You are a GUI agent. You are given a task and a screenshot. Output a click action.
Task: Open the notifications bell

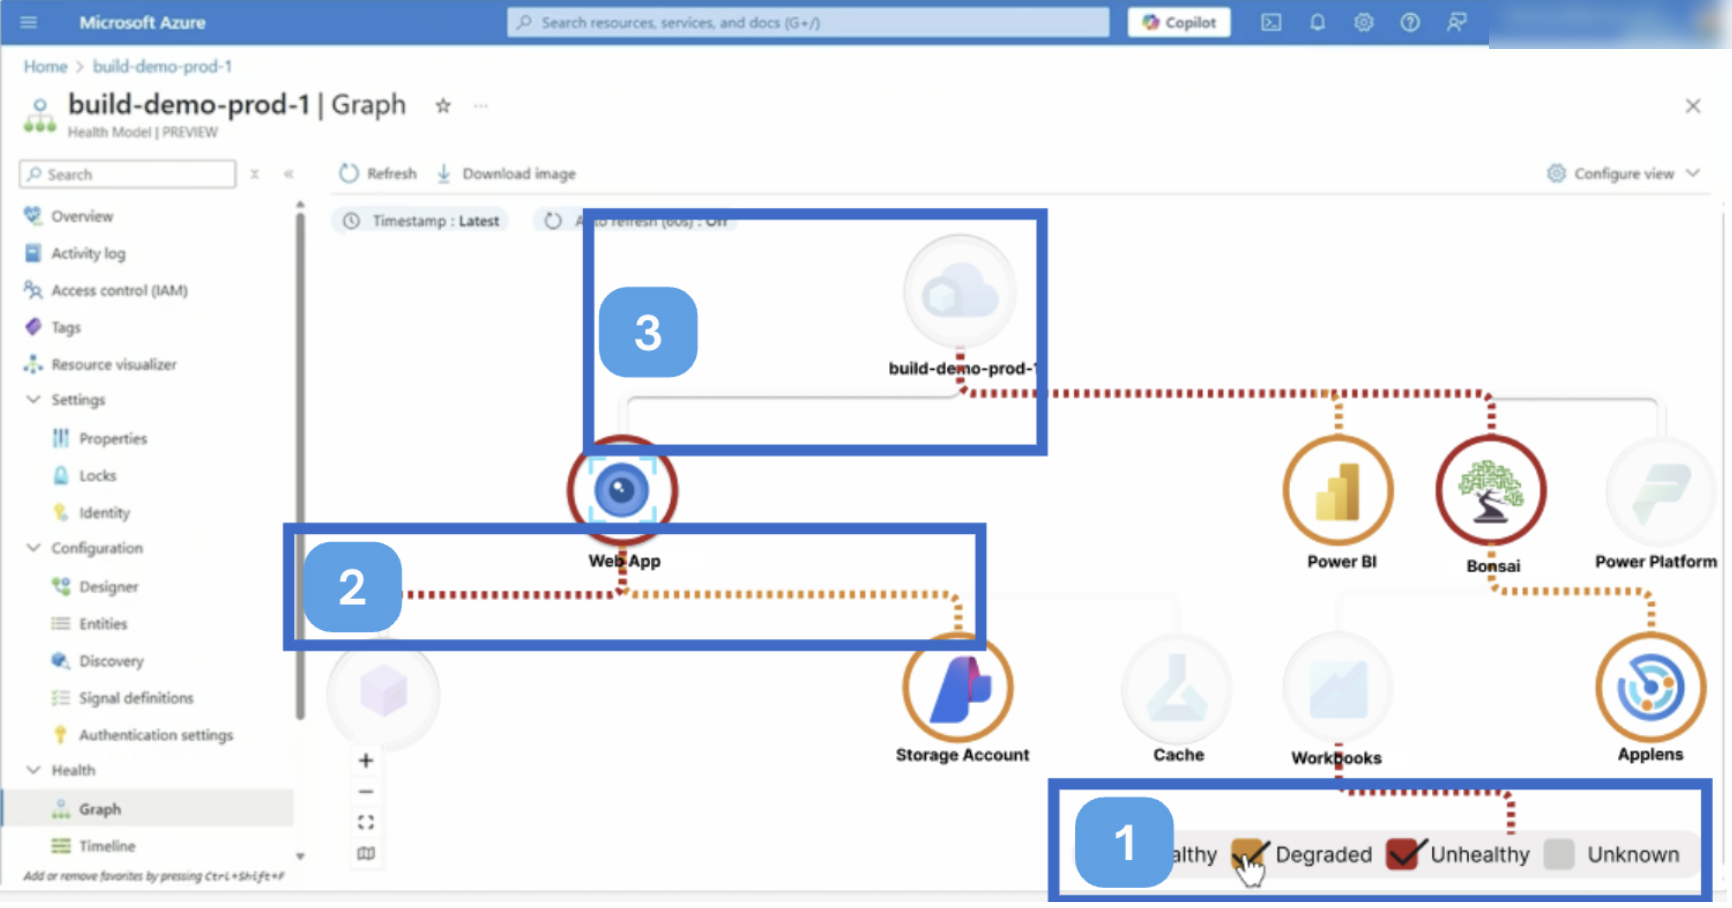tap(1317, 22)
